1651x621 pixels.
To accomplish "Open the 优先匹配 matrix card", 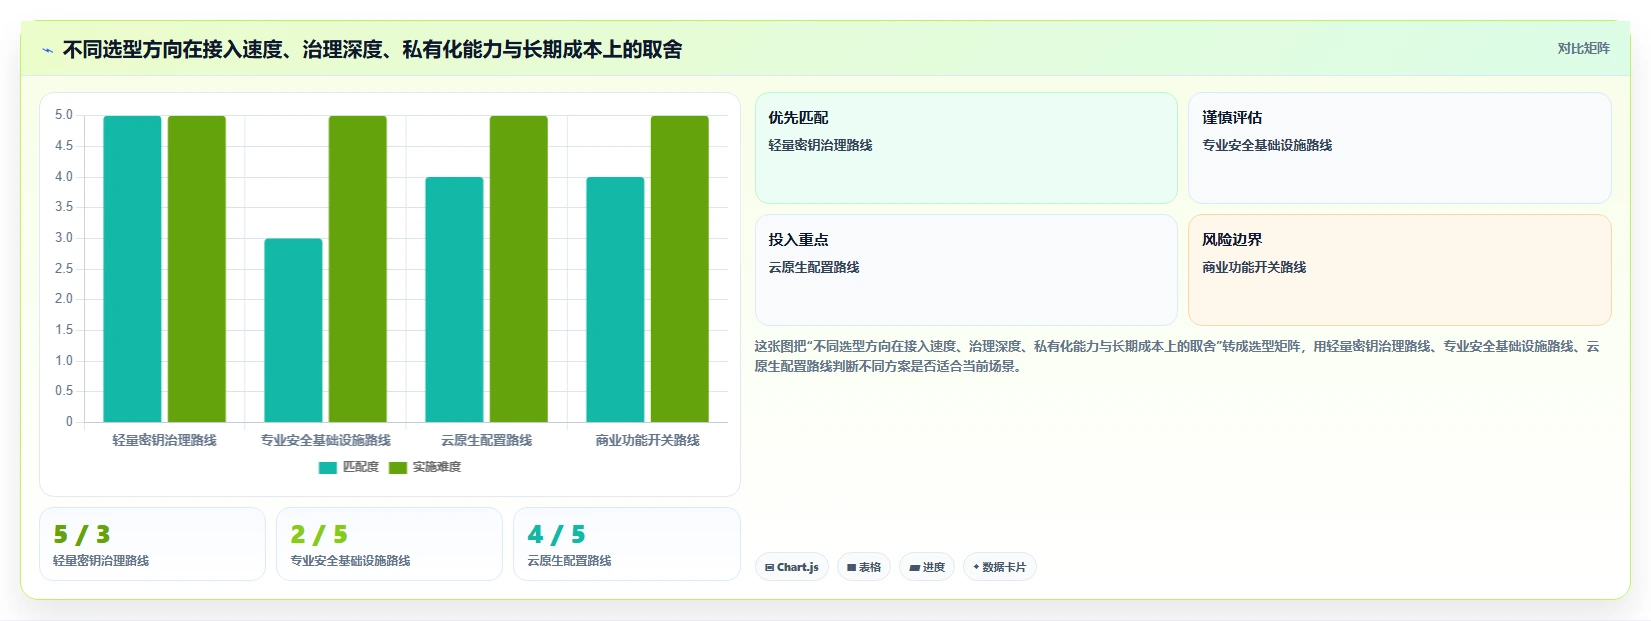I will click(x=966, y=148).
